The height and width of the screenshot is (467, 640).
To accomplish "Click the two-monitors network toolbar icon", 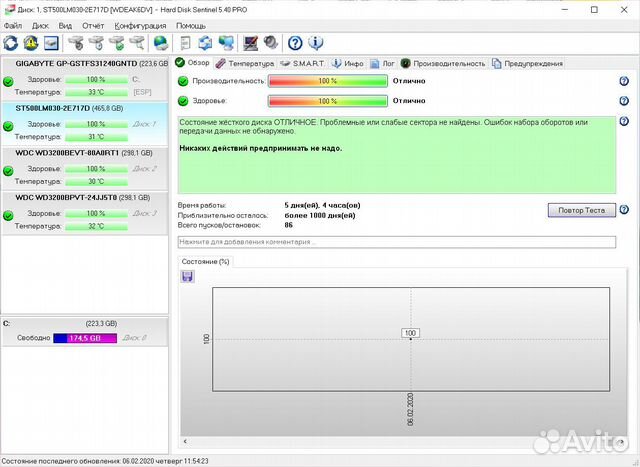I will [227, 43].
